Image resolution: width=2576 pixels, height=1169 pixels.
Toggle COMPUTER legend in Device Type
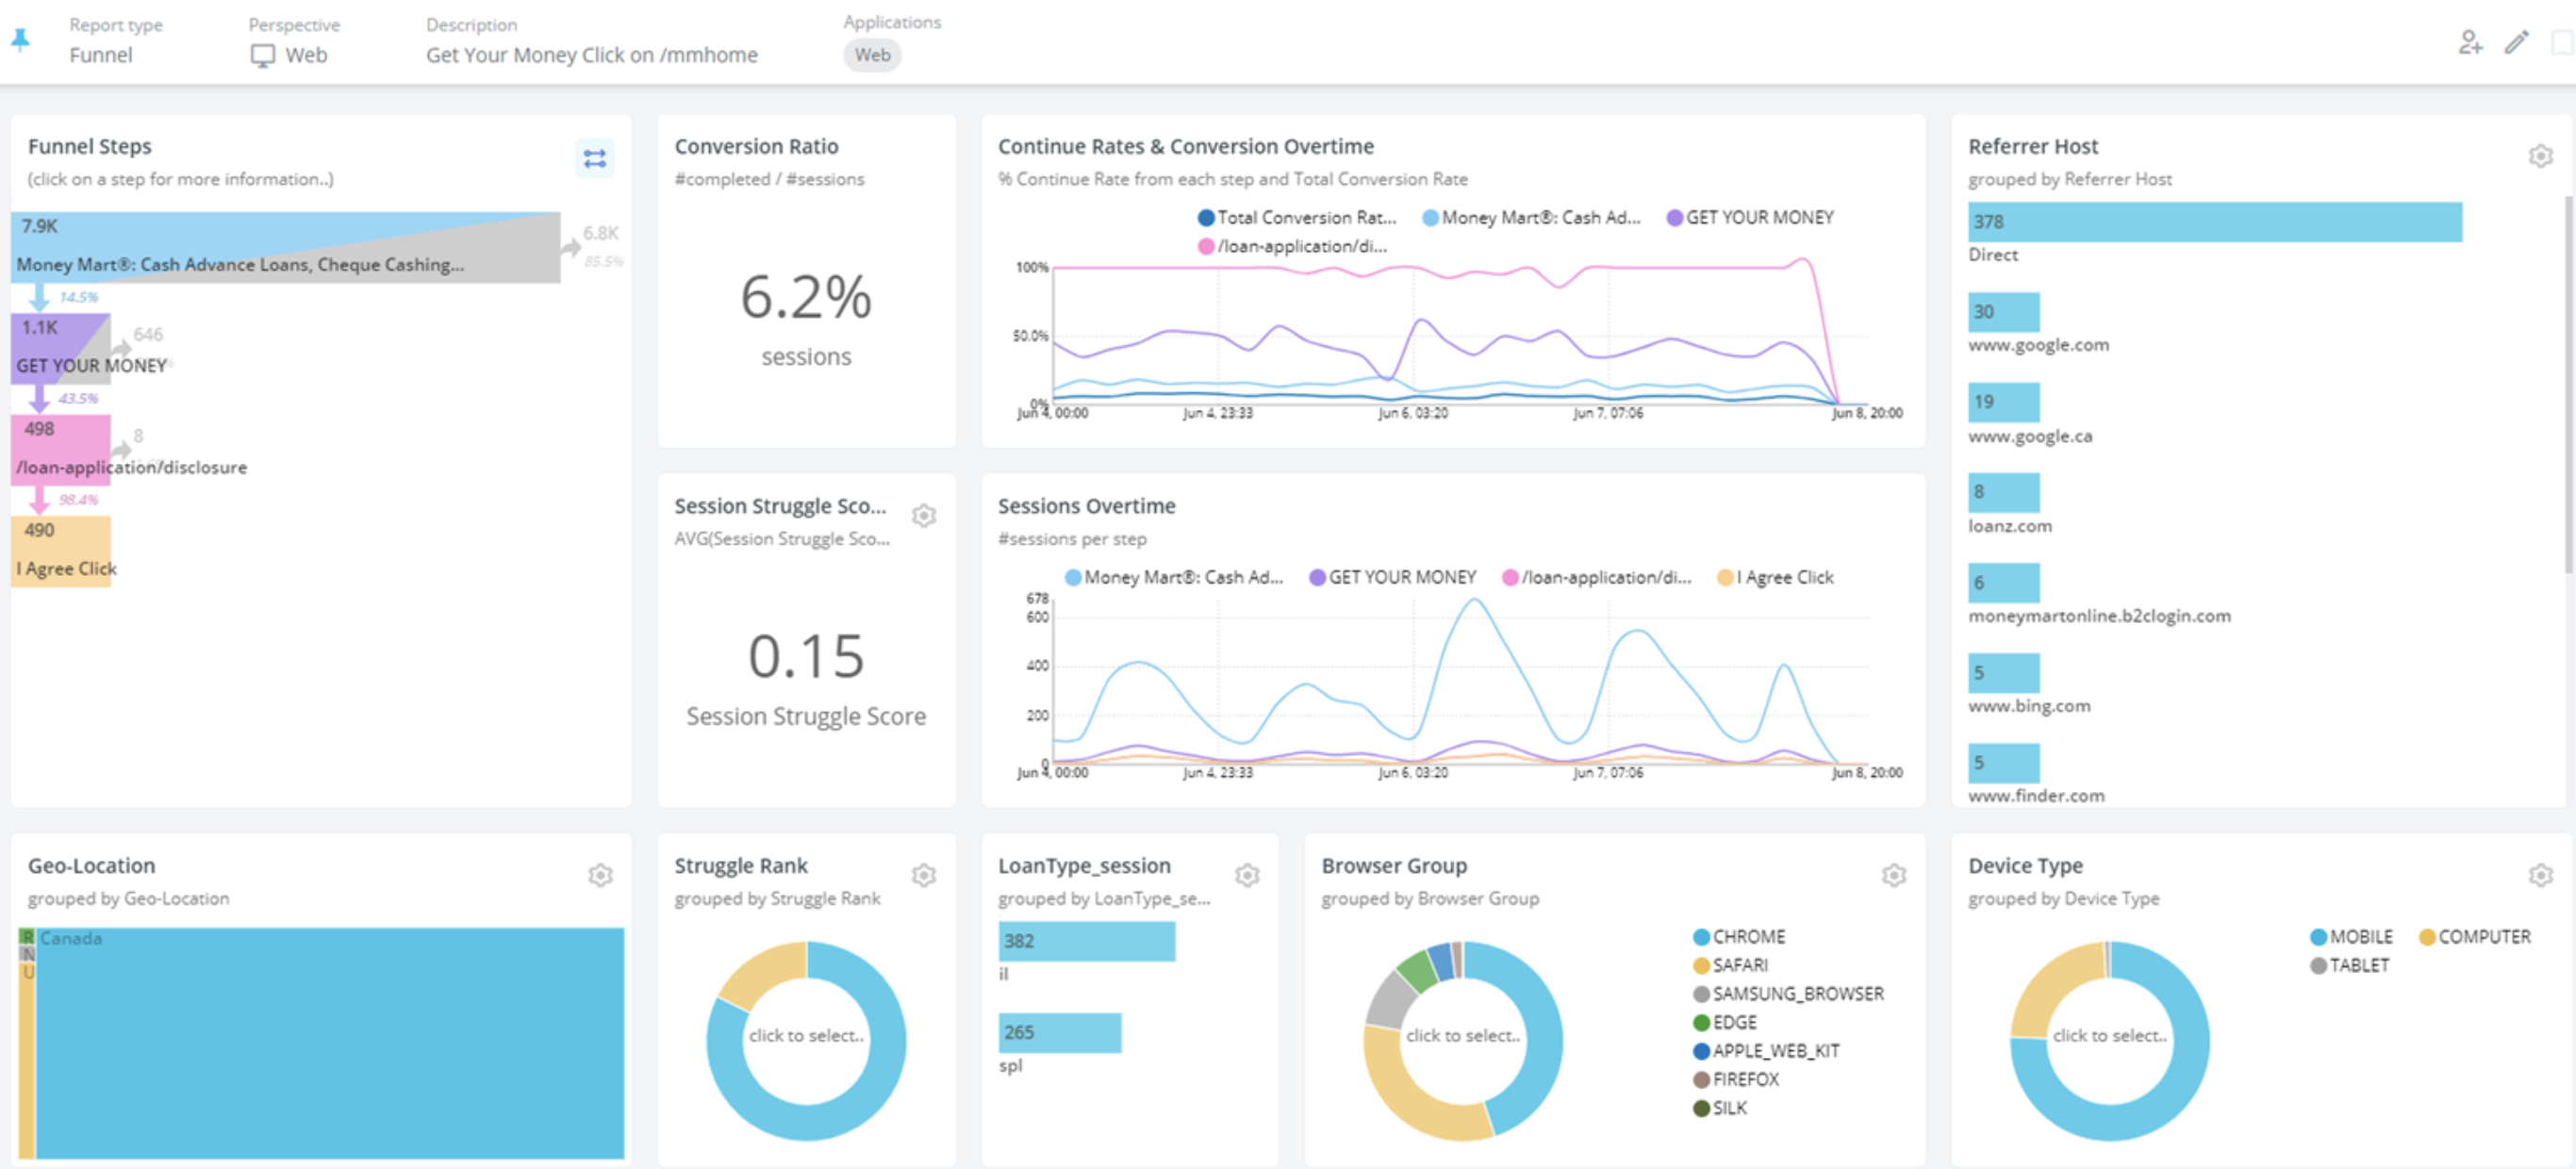(x=2475, y=937)
